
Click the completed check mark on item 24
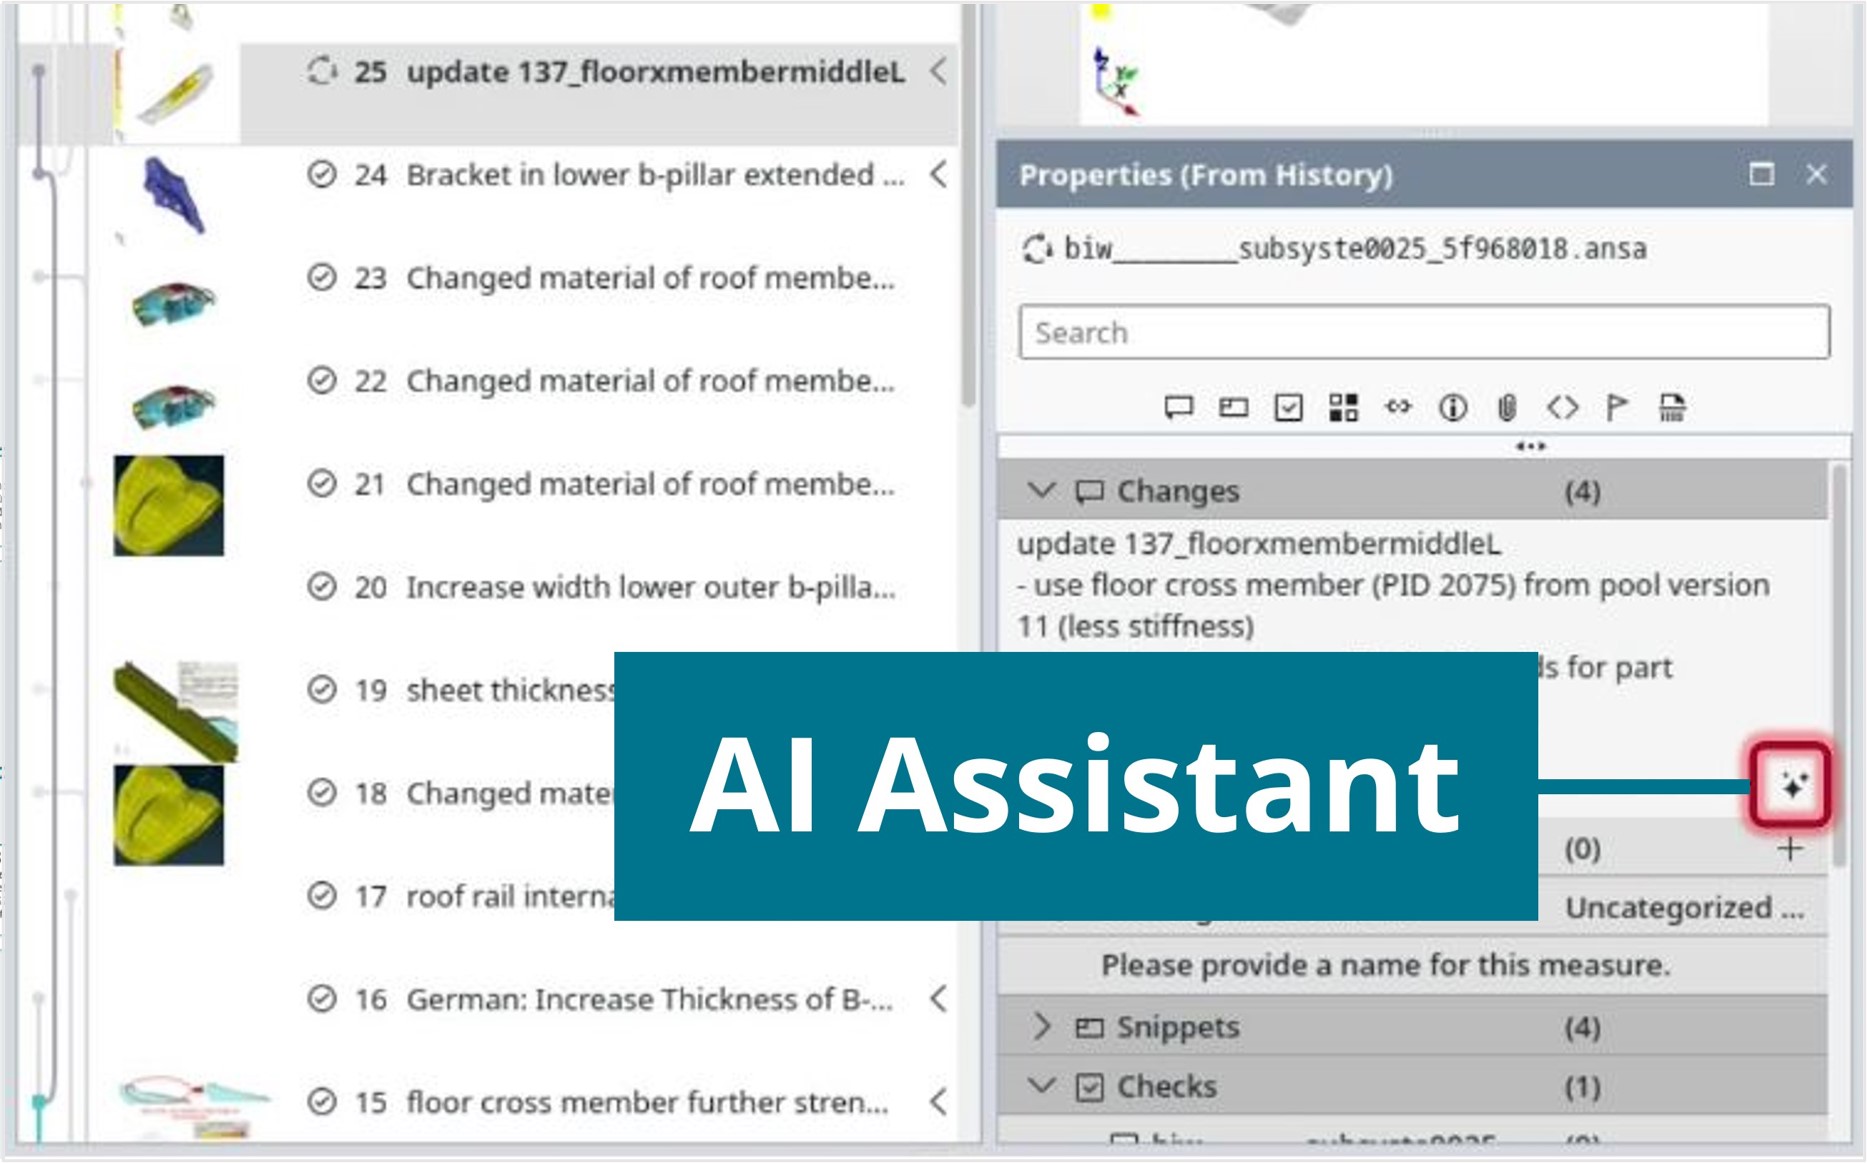(x=322, y=174)
